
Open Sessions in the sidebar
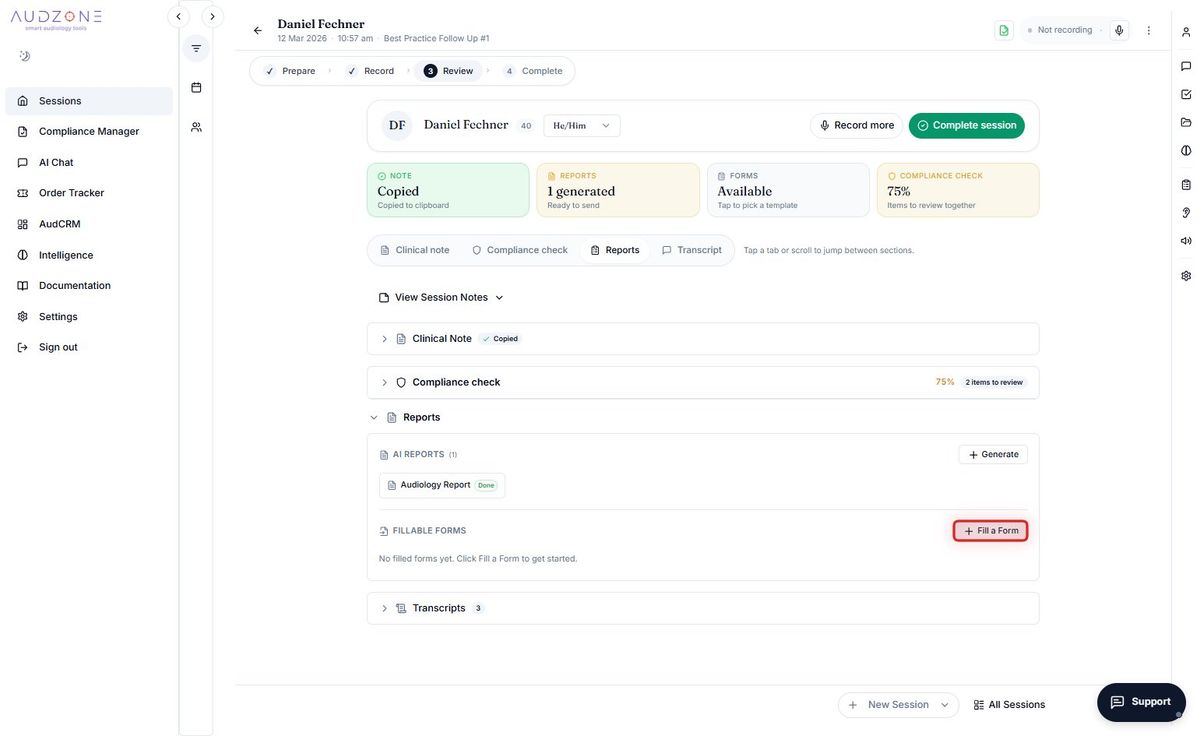pos(89,101)
